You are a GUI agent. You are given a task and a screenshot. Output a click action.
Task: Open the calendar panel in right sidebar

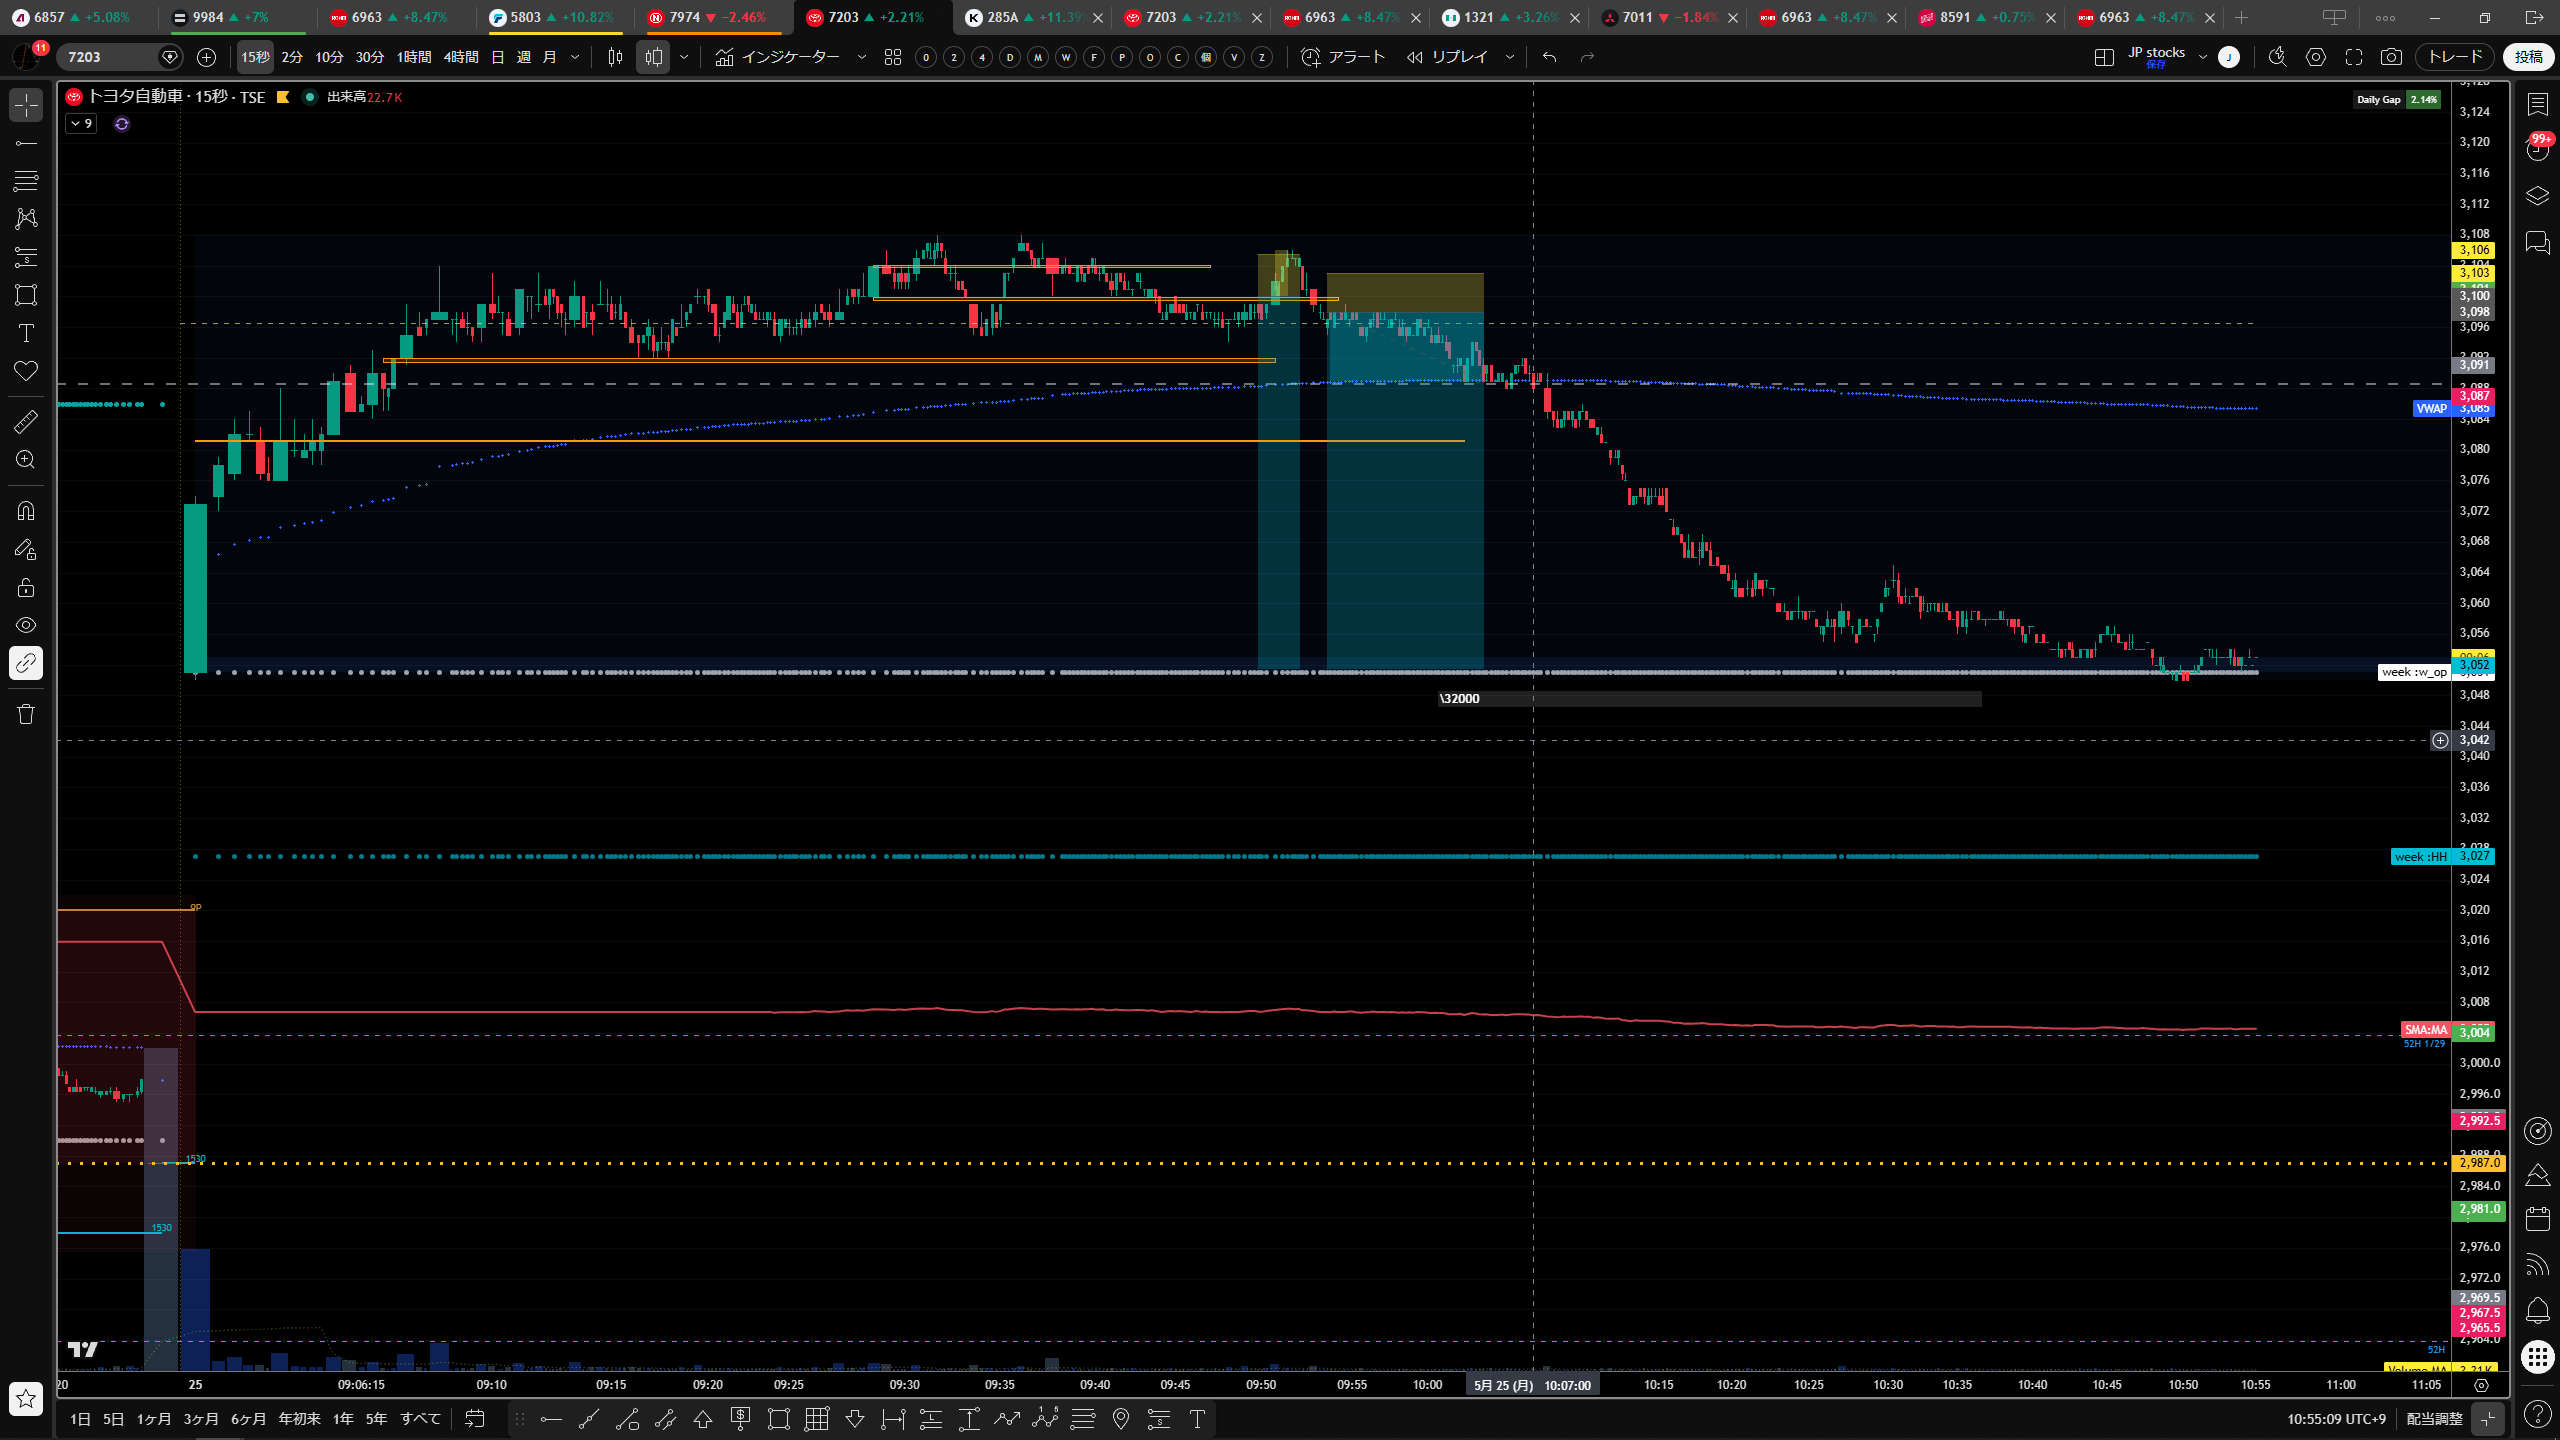[2537, 1219]
